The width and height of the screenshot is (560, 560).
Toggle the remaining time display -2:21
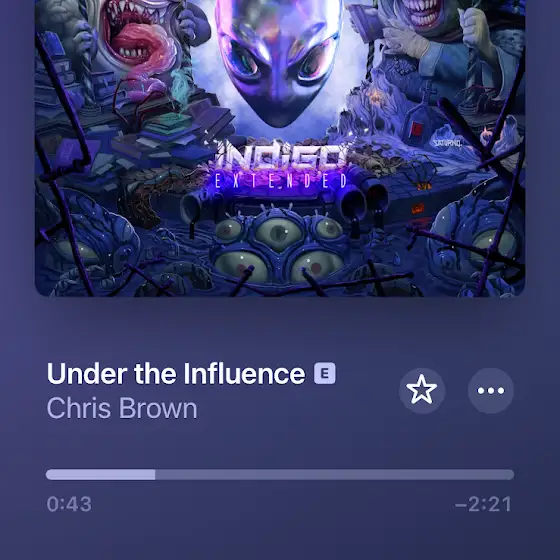pyautogui.click(x=483, y=504)
